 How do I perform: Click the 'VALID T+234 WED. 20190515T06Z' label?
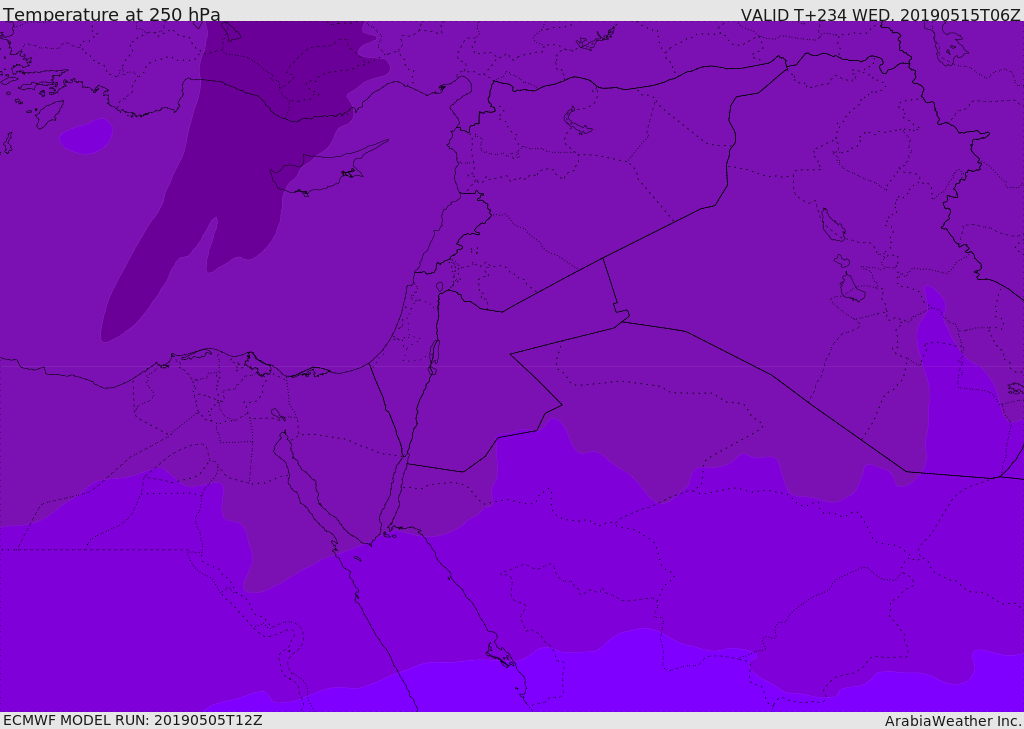pyautogui.click(x=880, y=14)
